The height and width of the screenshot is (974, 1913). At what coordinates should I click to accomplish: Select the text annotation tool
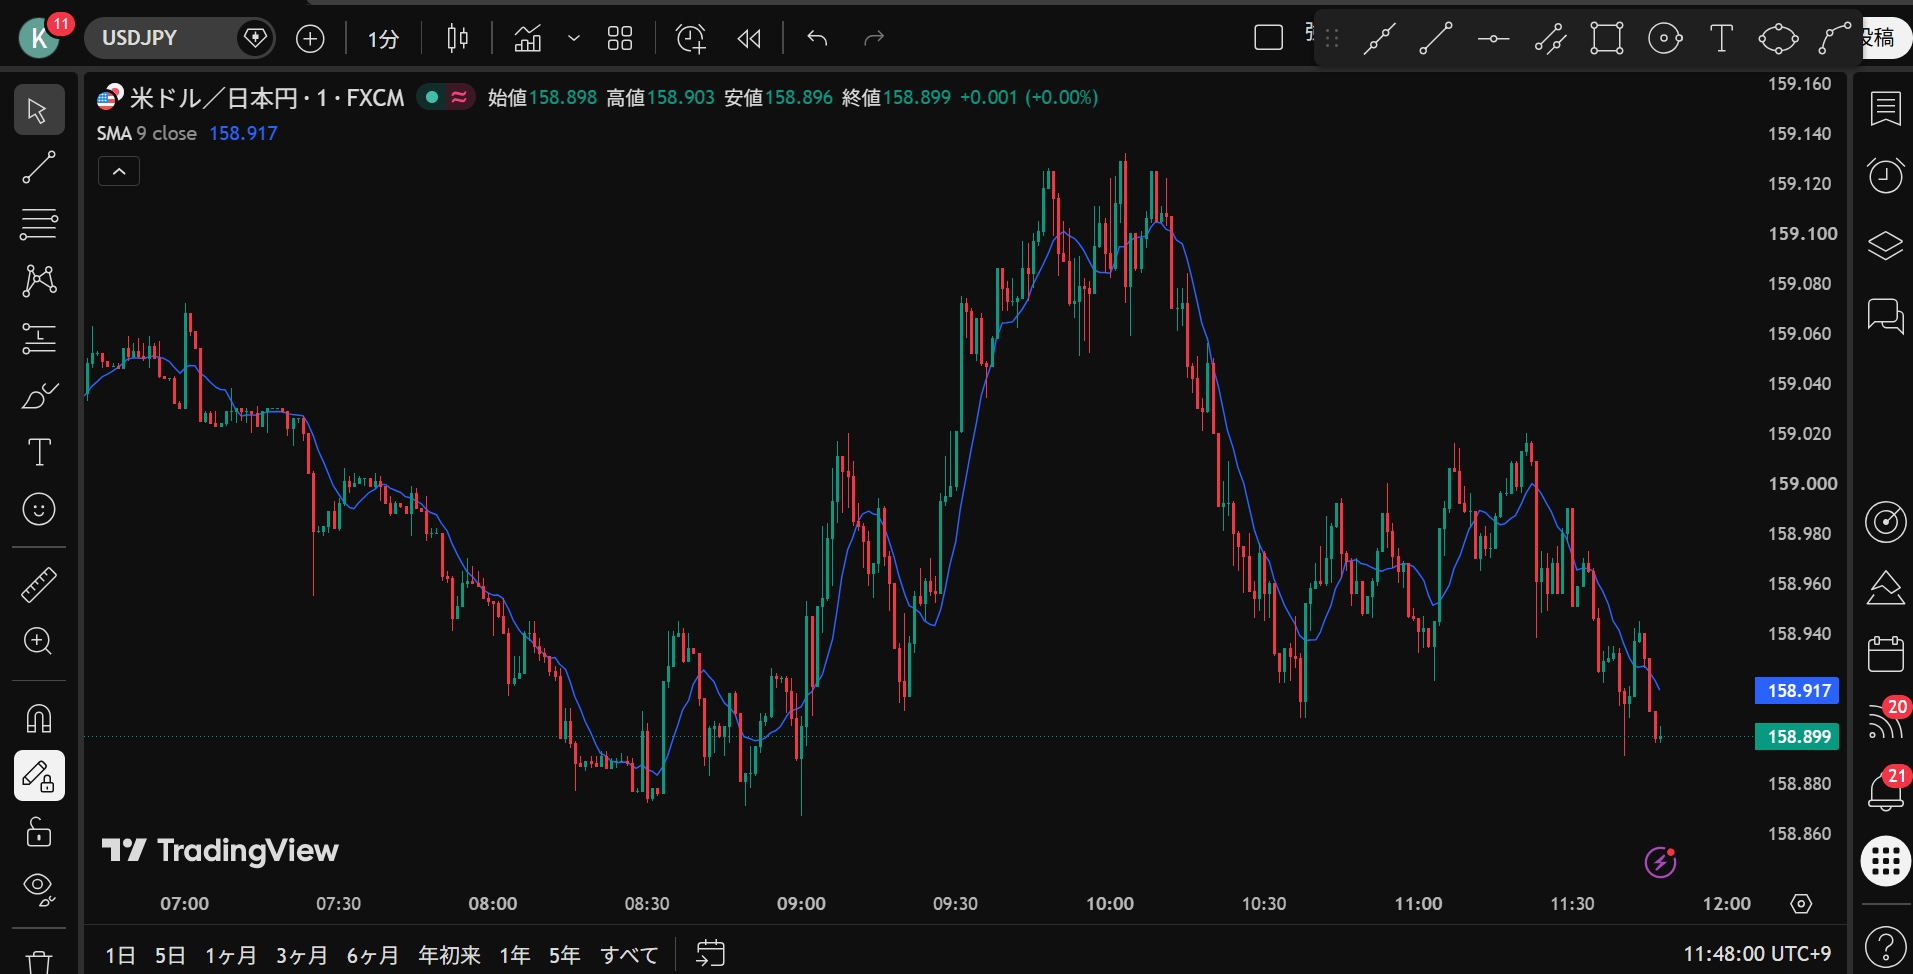click(x=39, y=452)
